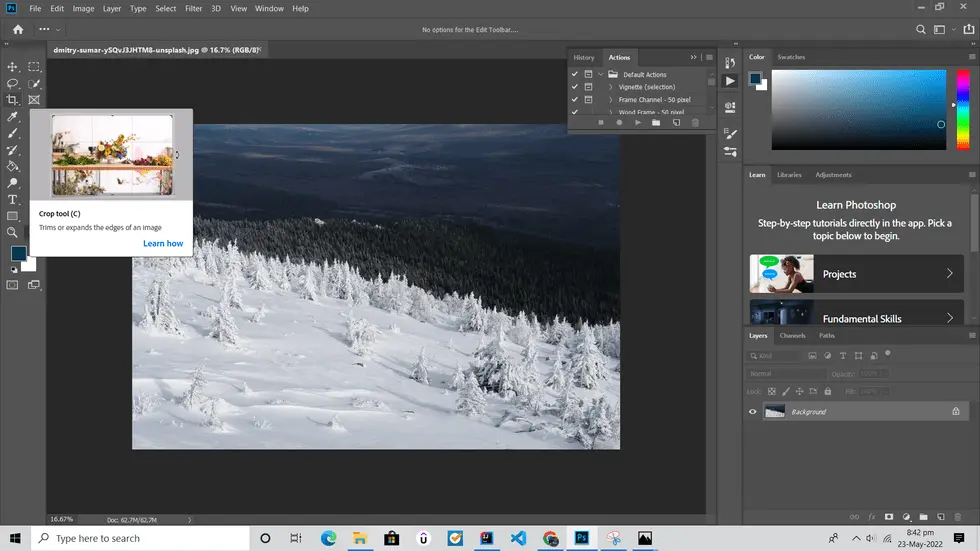This screenshot has width=980, height=551.
Task: Toggle dialog control for Vignette (selection)
Action: tap(588, 87)
